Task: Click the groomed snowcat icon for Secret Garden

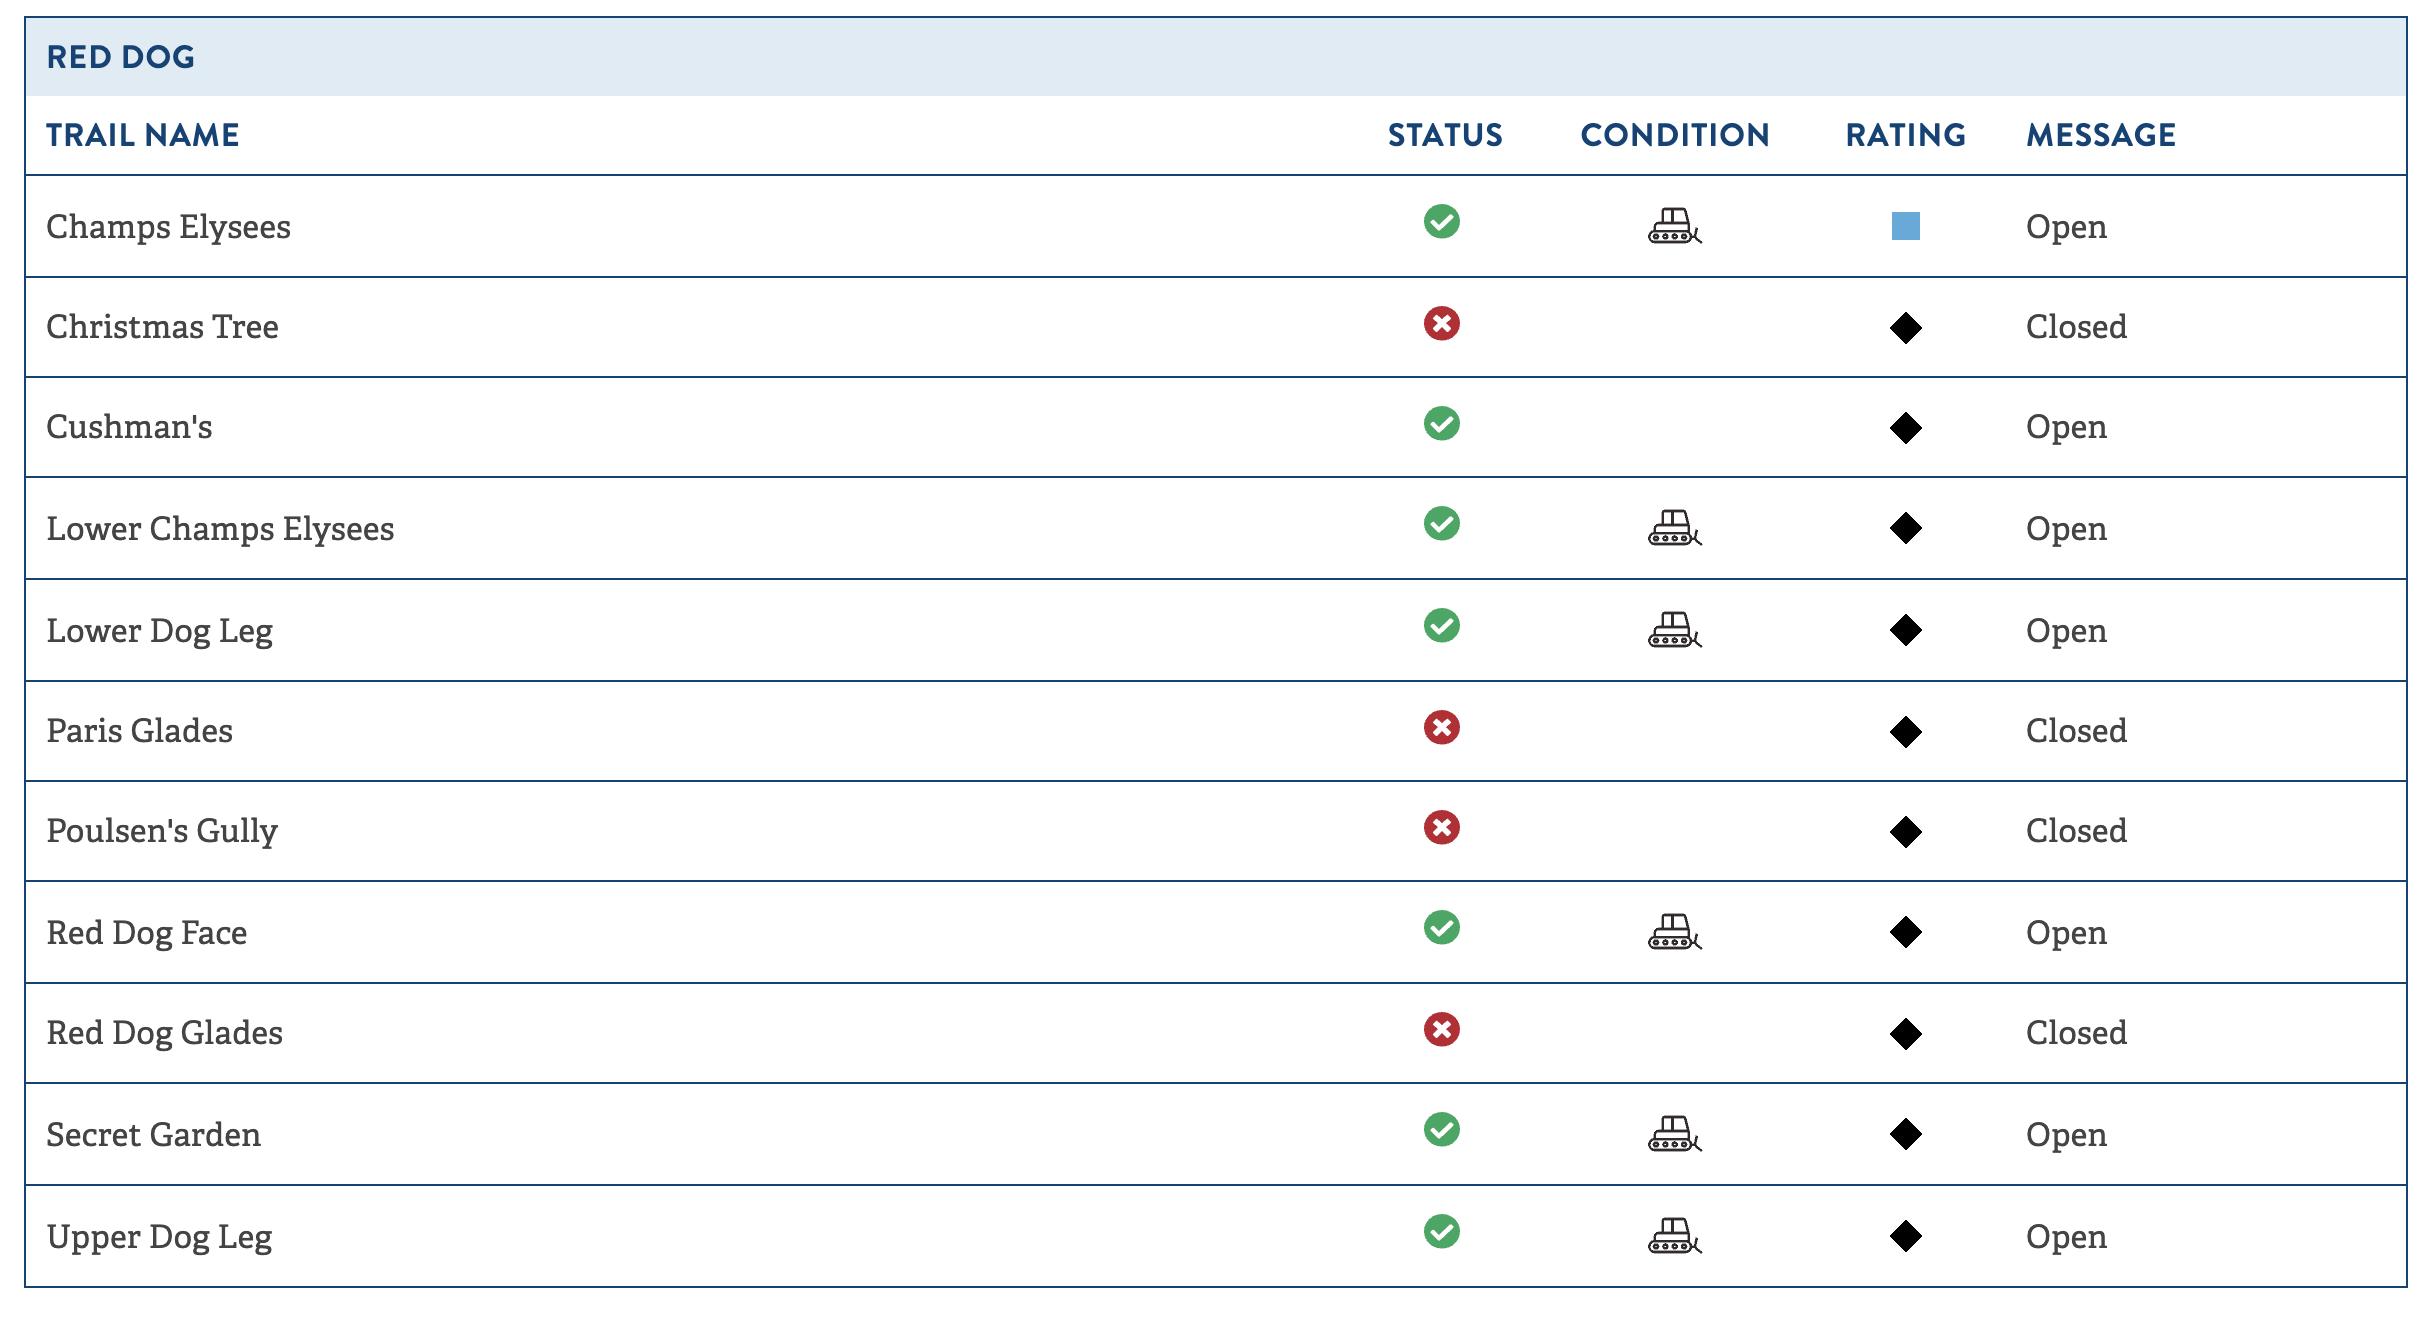Action: click(1674, 1134)
